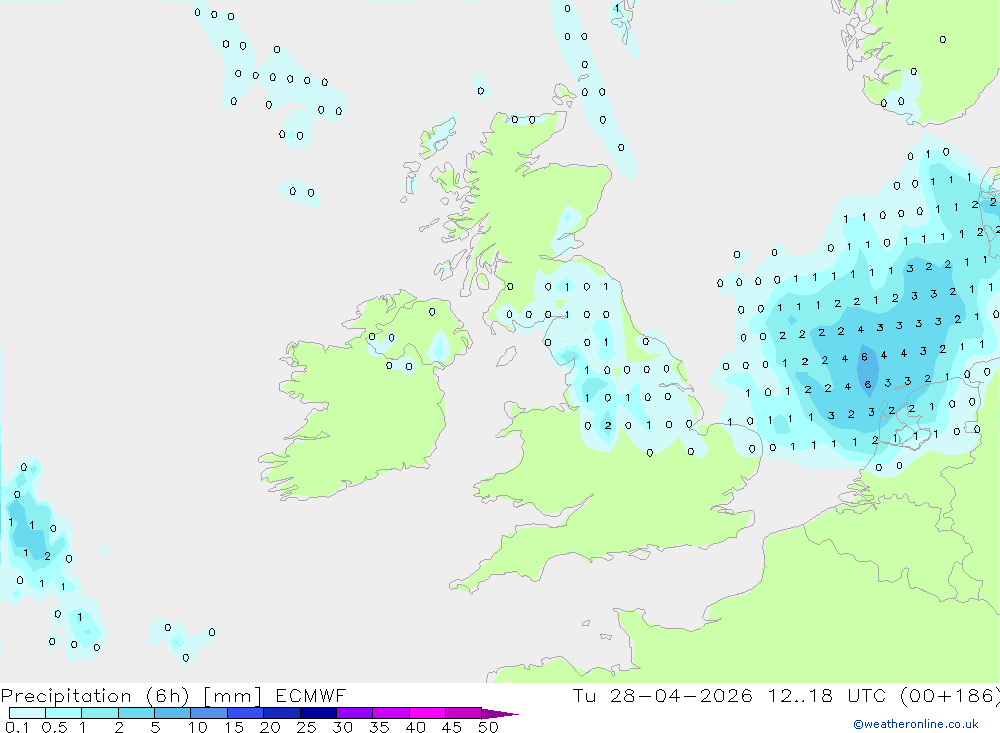This screenshot has width=1000, height=733.
Task: Click the 0.1–0.5 mm lightest legend swatch
Action: pyautogui.click(x=27, y=713)
